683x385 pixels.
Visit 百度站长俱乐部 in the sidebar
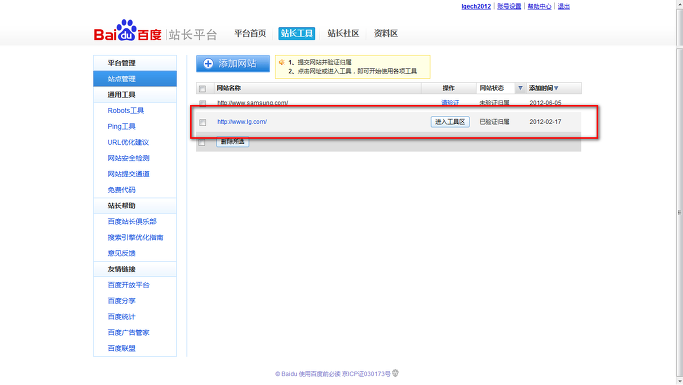132,222
